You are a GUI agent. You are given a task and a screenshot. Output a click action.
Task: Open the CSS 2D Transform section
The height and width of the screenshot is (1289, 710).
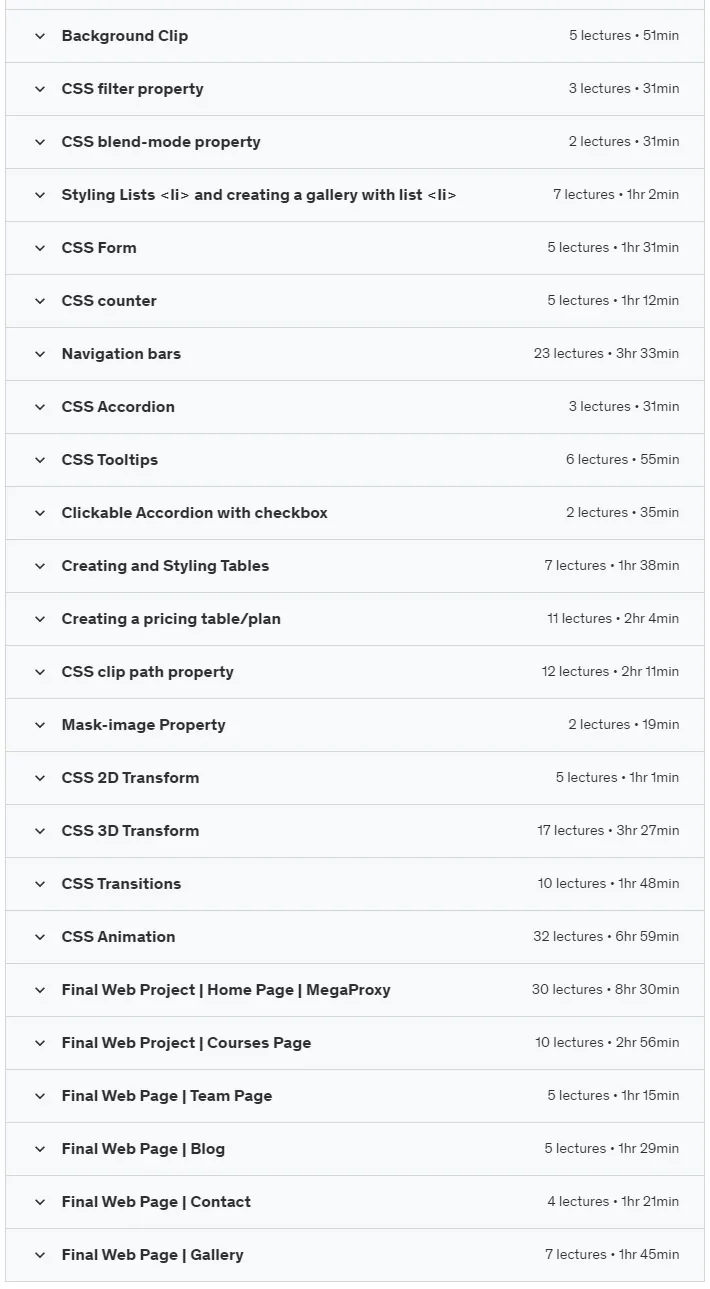click(355, 778)
